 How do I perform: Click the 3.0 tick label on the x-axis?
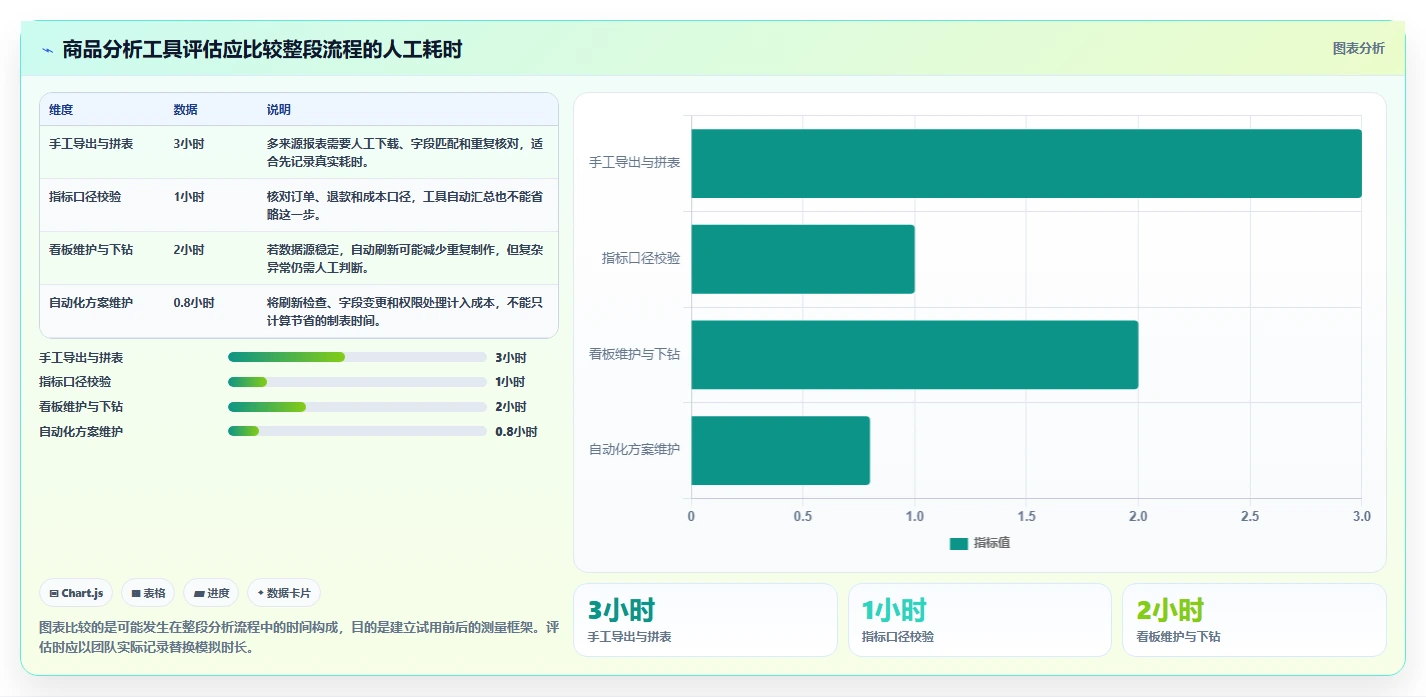pyautogui.click(x=1361, y=517)
